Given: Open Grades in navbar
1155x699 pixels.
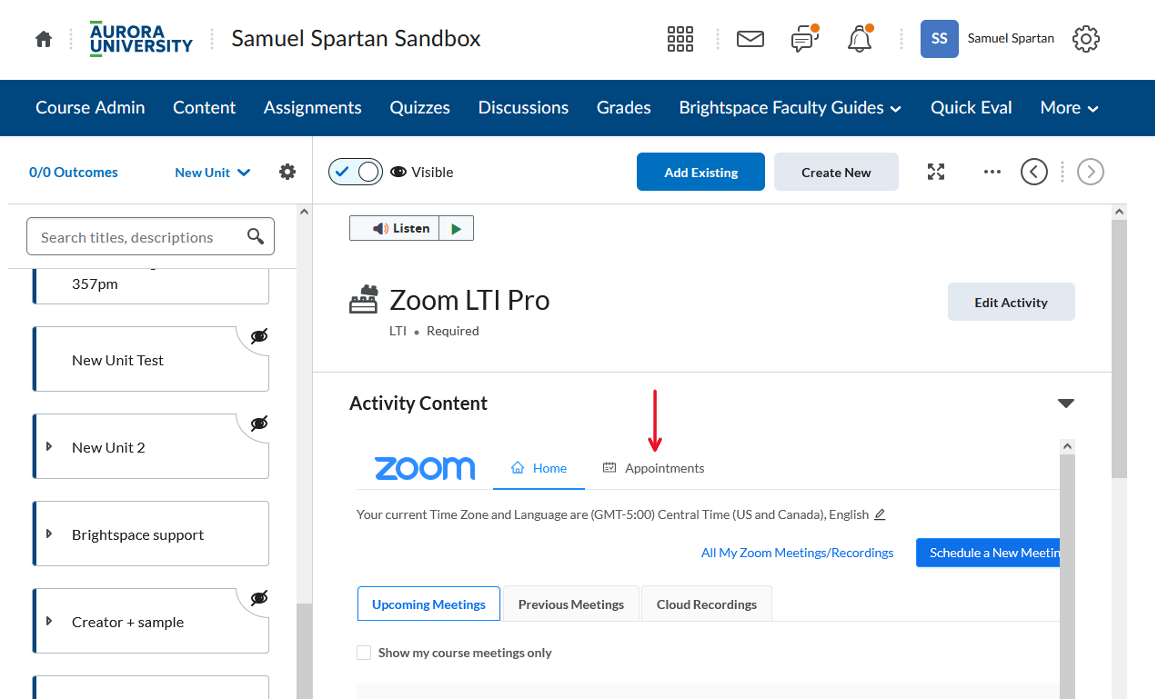Looking at the screenshot, I should [624, 108].
